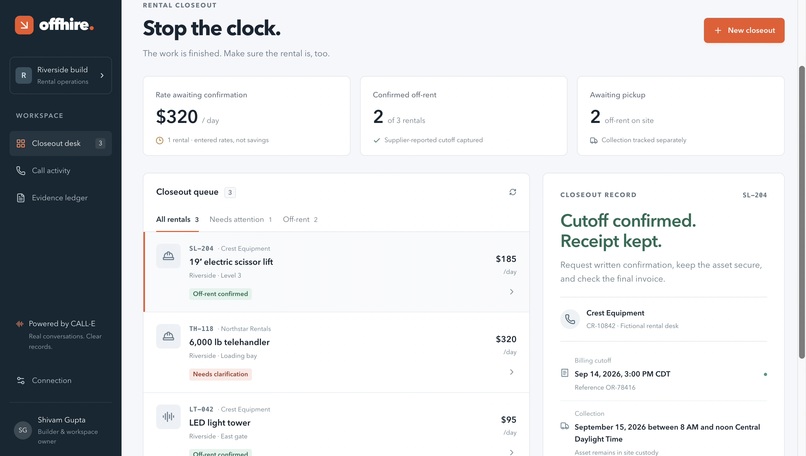The height and width of the screenshot is (456, 806).
Task: Click Reference OR-78416 text
Action: tap(605, 388)
